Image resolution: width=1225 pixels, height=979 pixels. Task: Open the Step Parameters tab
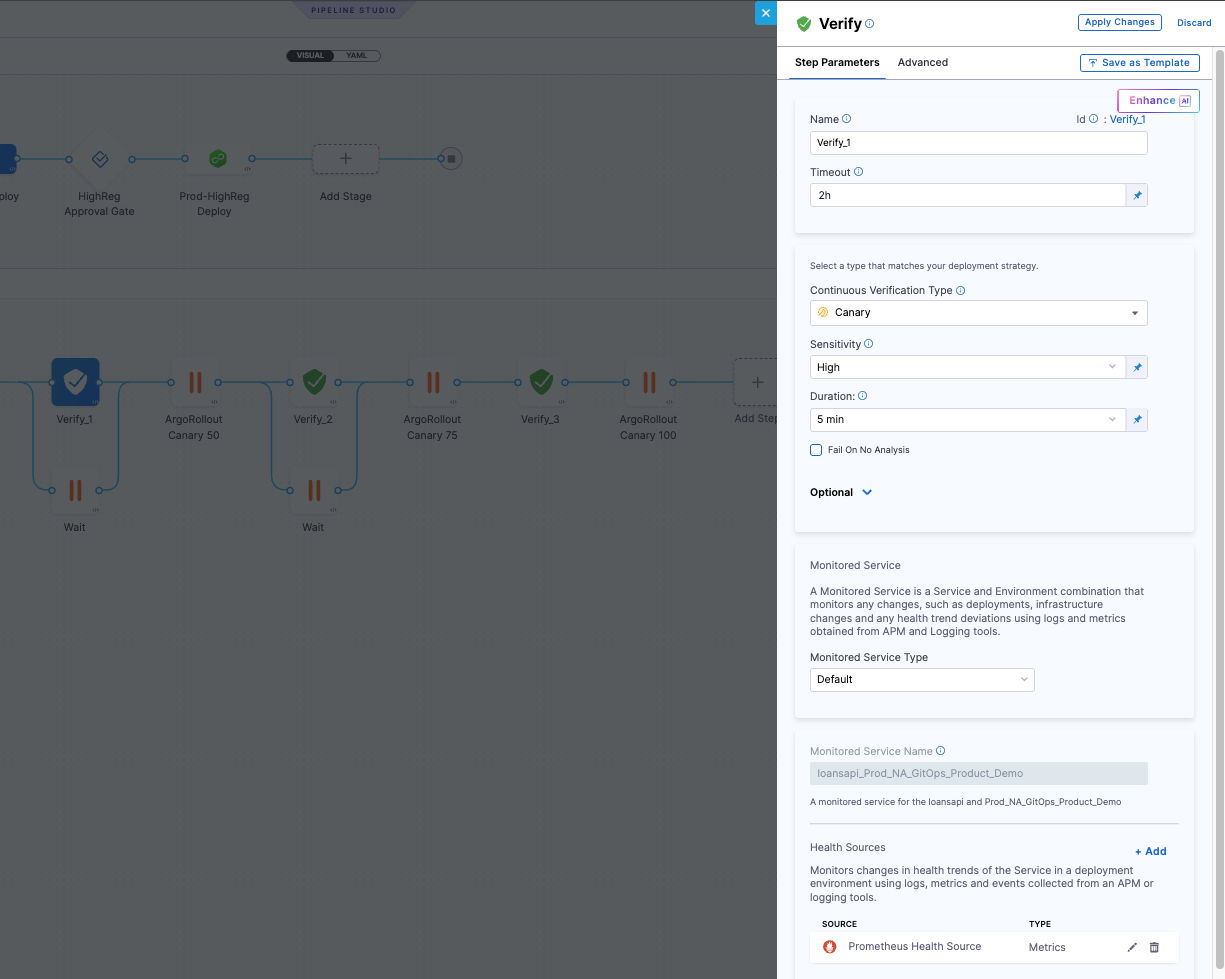pyautogui.click(x=837, y=62)
